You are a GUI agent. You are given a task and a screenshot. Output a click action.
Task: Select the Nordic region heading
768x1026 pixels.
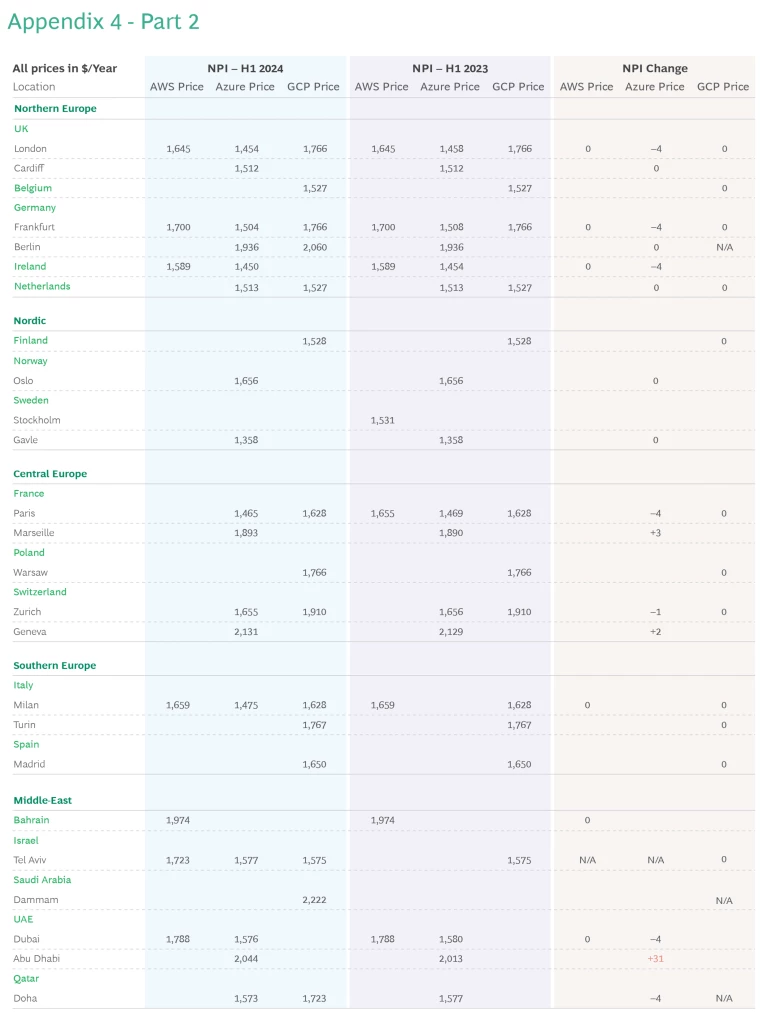(30, 321)
